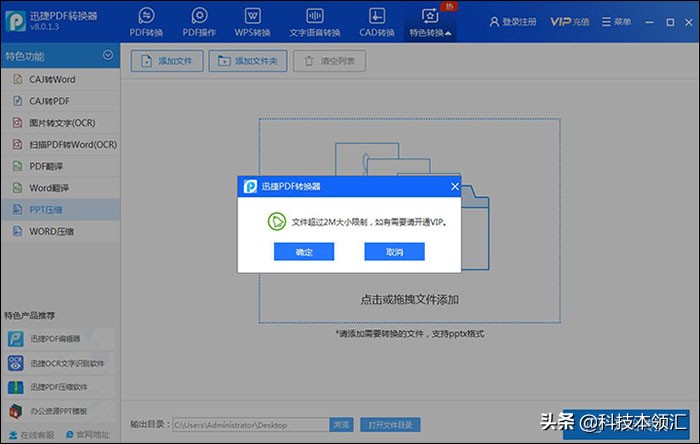Switch to WPS转换 tab

click(x=252, y=22)
